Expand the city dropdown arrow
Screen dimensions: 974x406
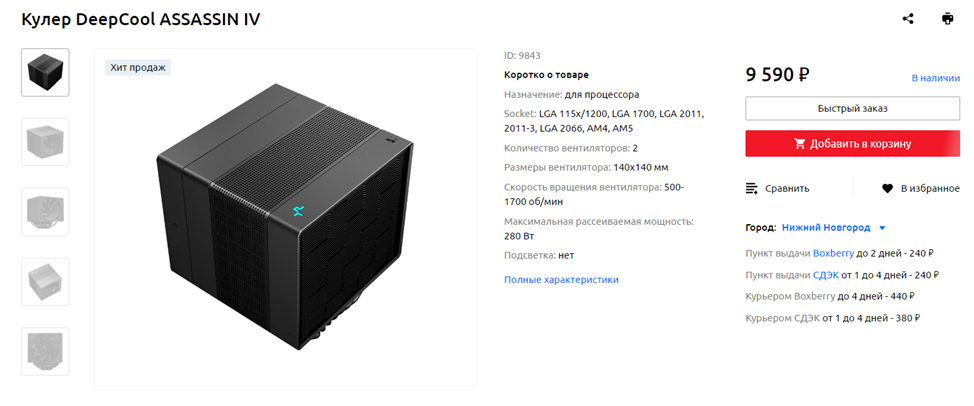(882, 228)
